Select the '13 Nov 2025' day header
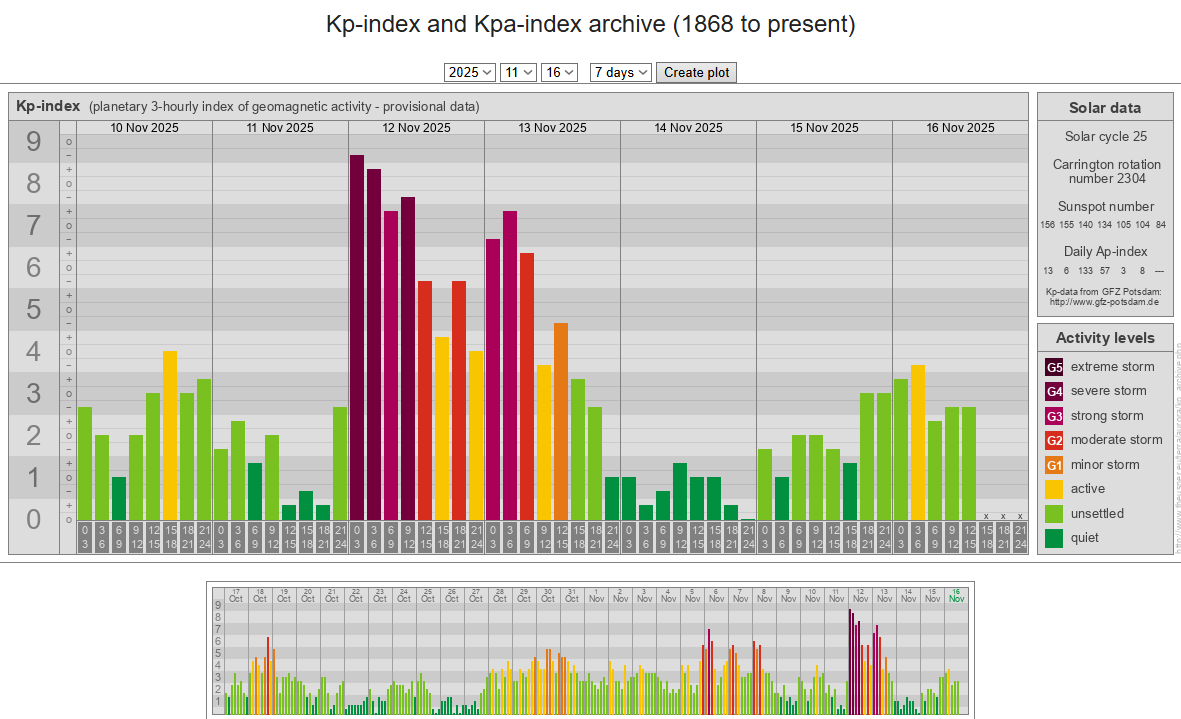 pyautogui.click(x=552, y=128)
